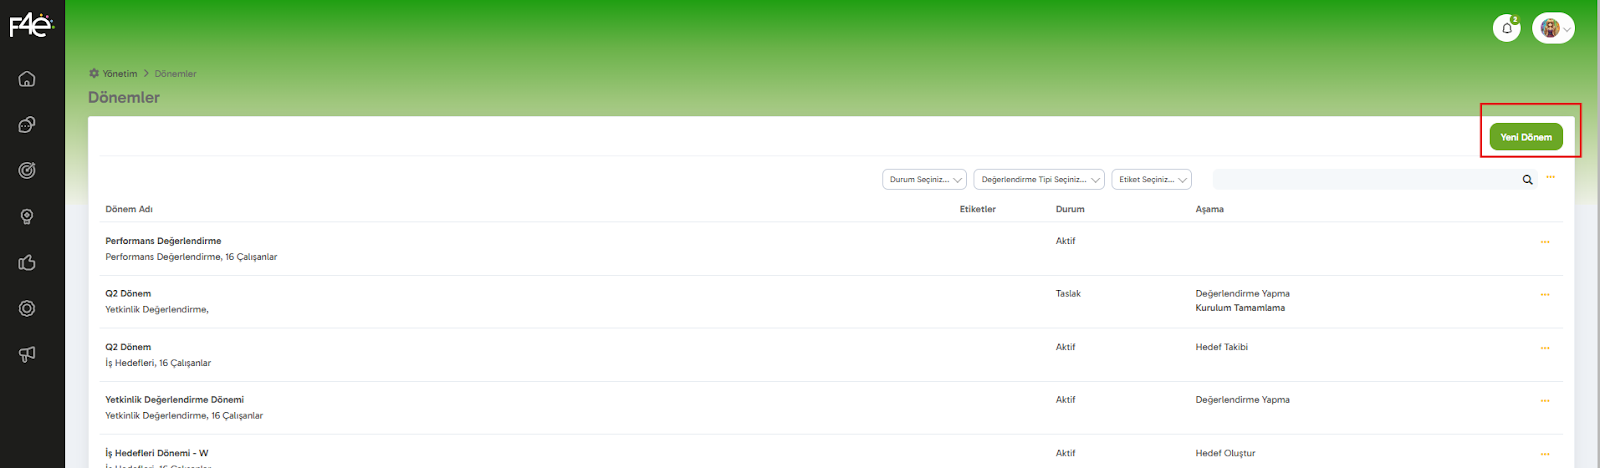This screenshot has width=1600, height=468.
Task: Expand the Durum Seçiniz dropdown
Action: (924, 180)
